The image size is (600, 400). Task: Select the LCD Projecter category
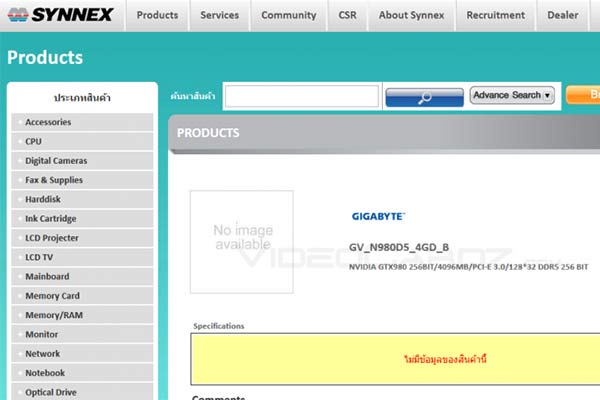82,238
